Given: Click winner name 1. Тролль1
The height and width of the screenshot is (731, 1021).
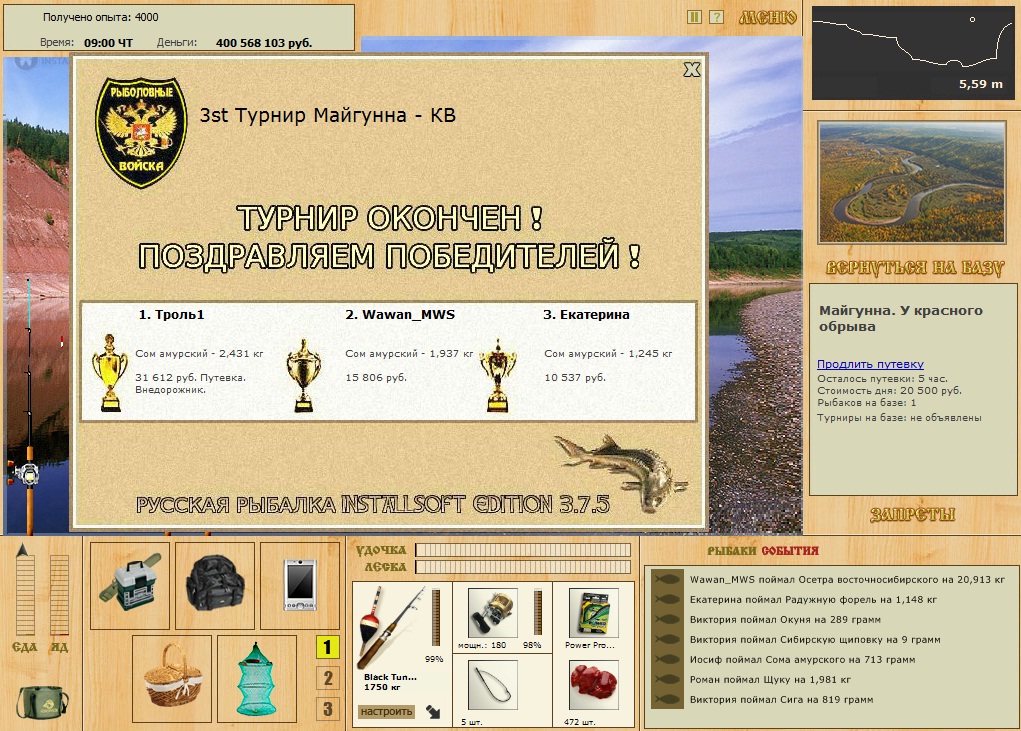Looking at the screenshot, I should (171, 314).
